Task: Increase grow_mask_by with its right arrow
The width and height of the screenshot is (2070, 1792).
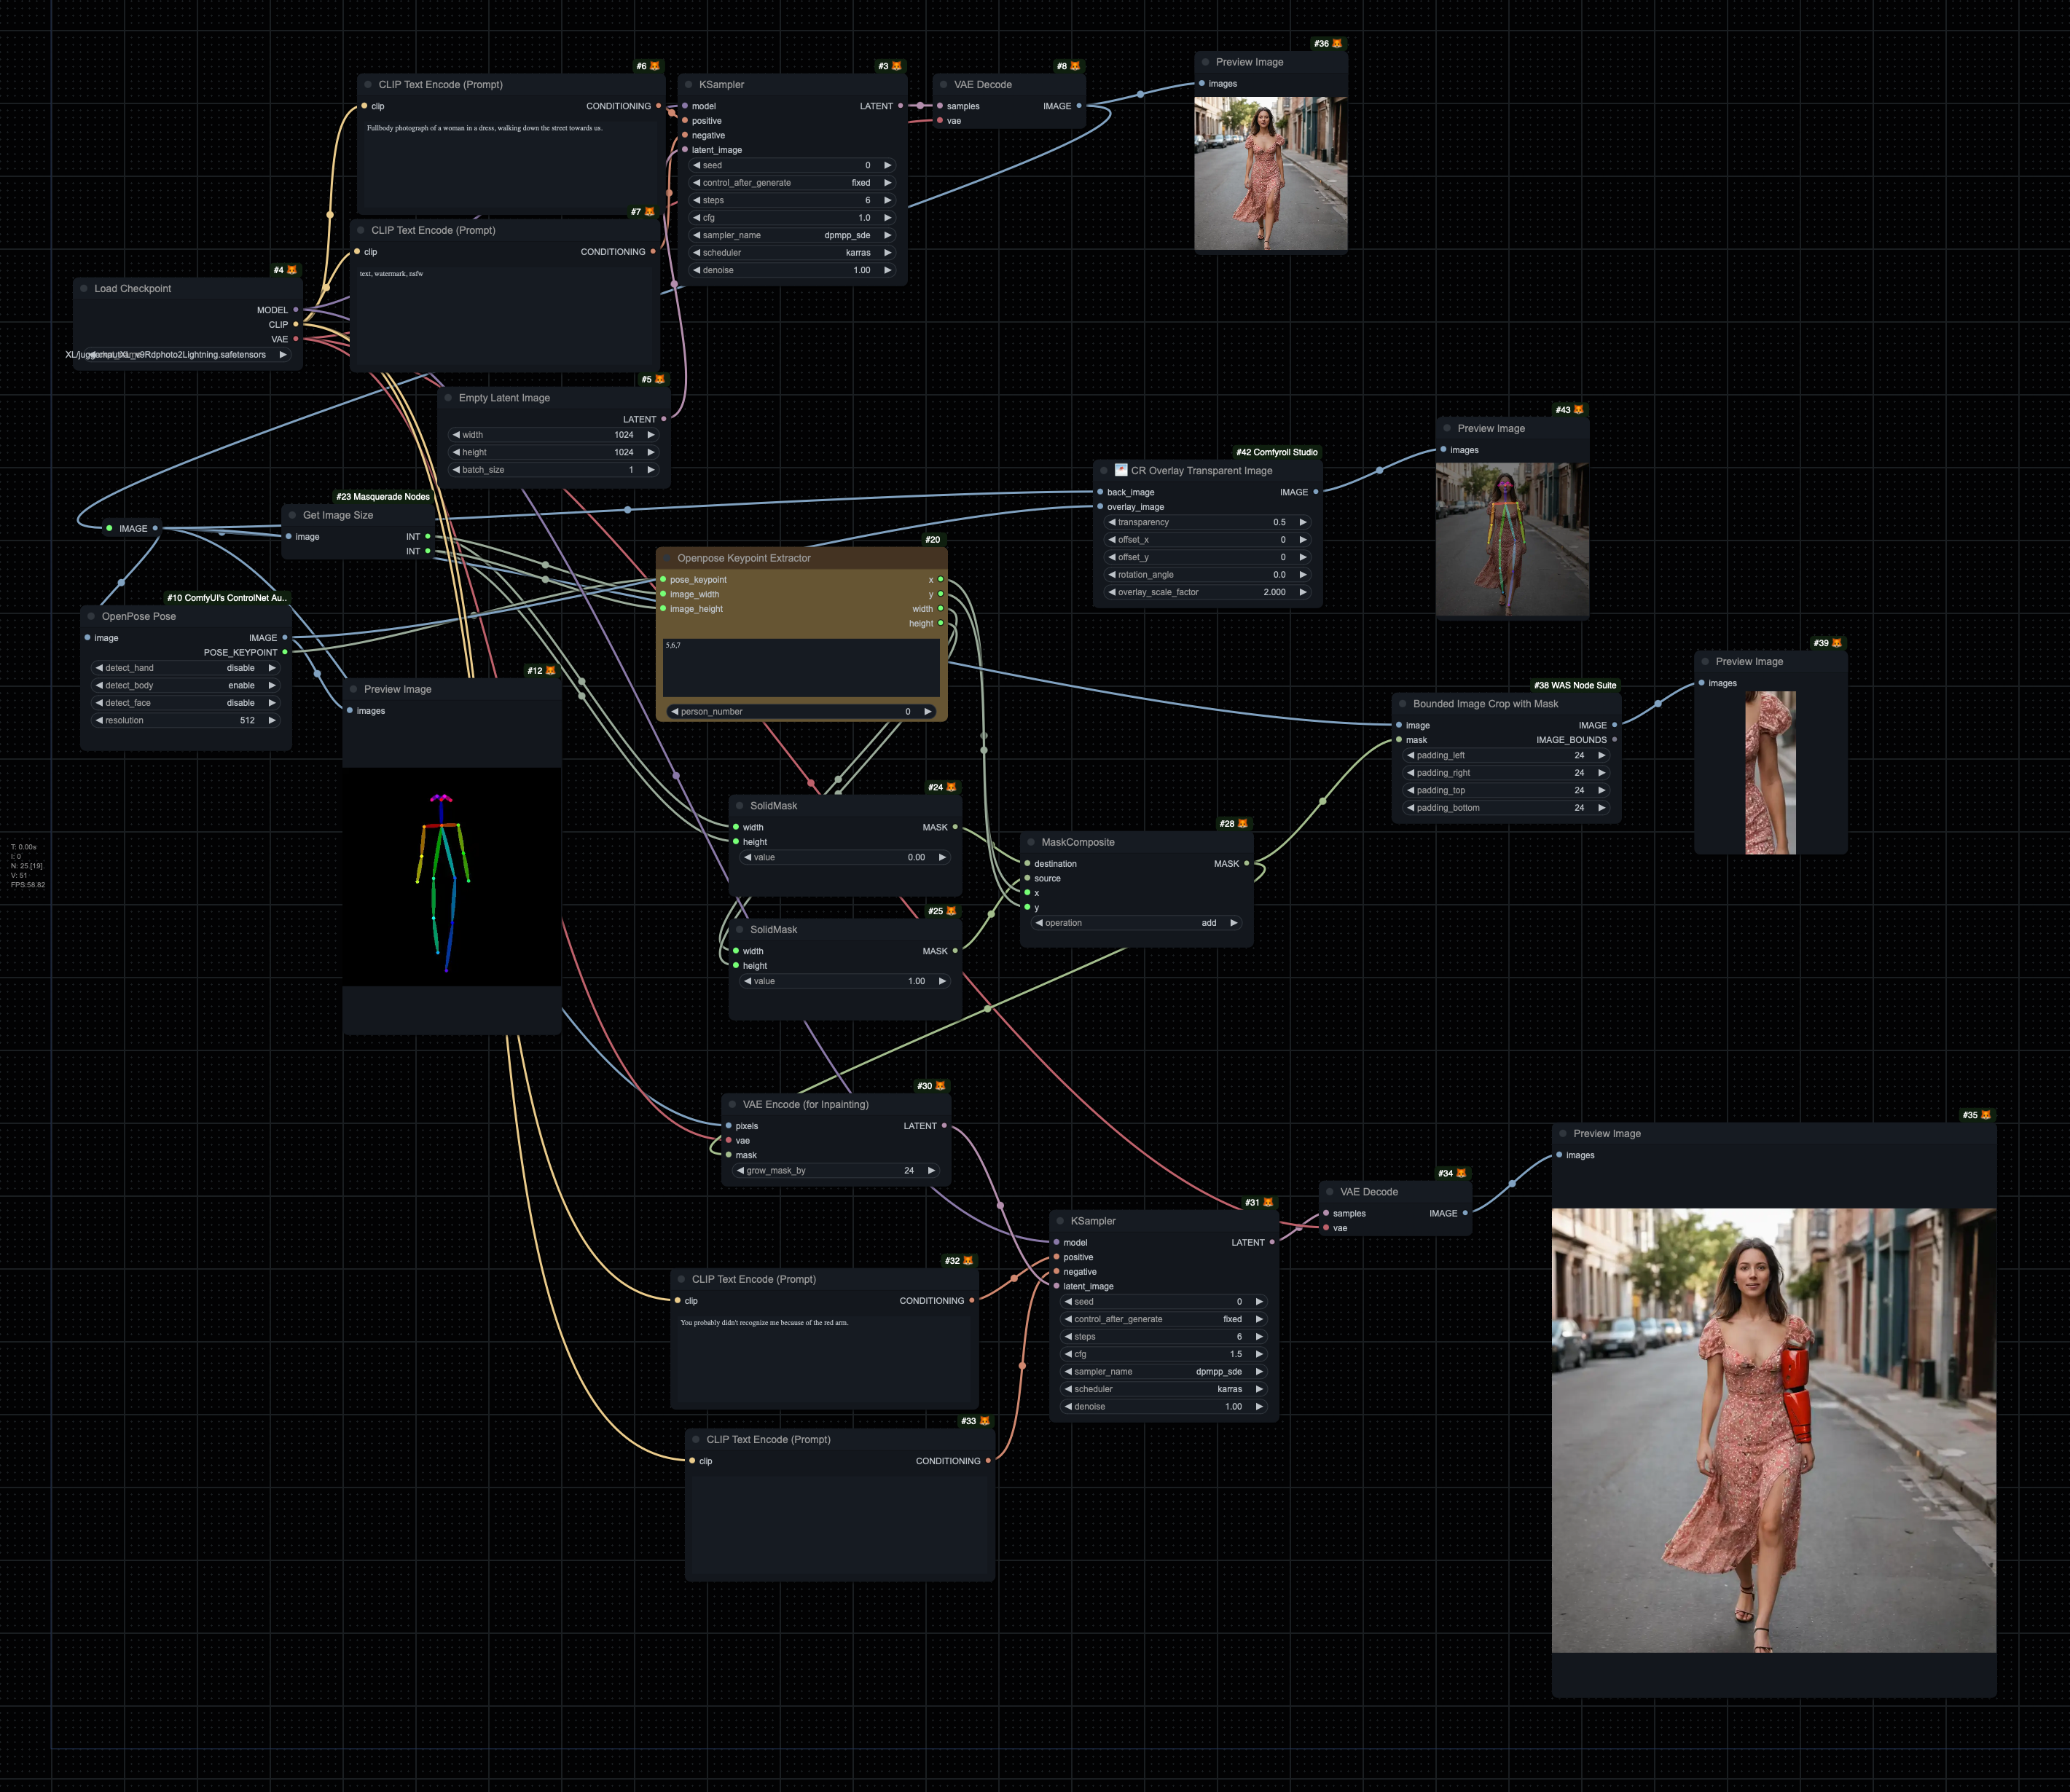Action: [x=931, y=1170]
